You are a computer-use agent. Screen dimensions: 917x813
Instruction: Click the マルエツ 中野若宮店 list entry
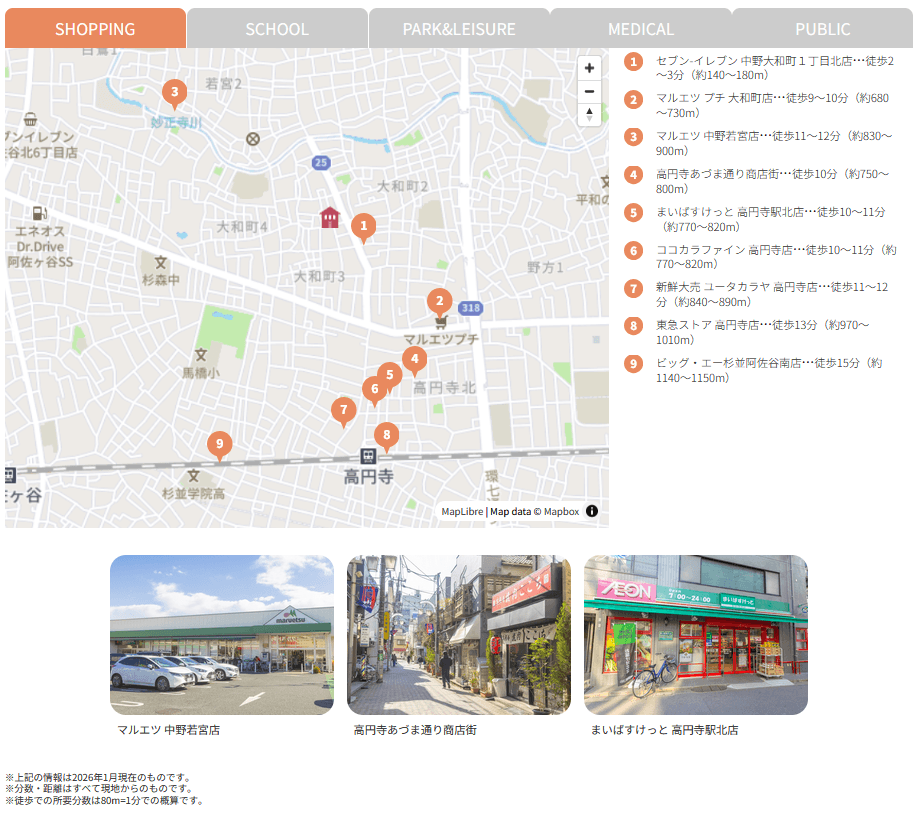tap(774, 143)
